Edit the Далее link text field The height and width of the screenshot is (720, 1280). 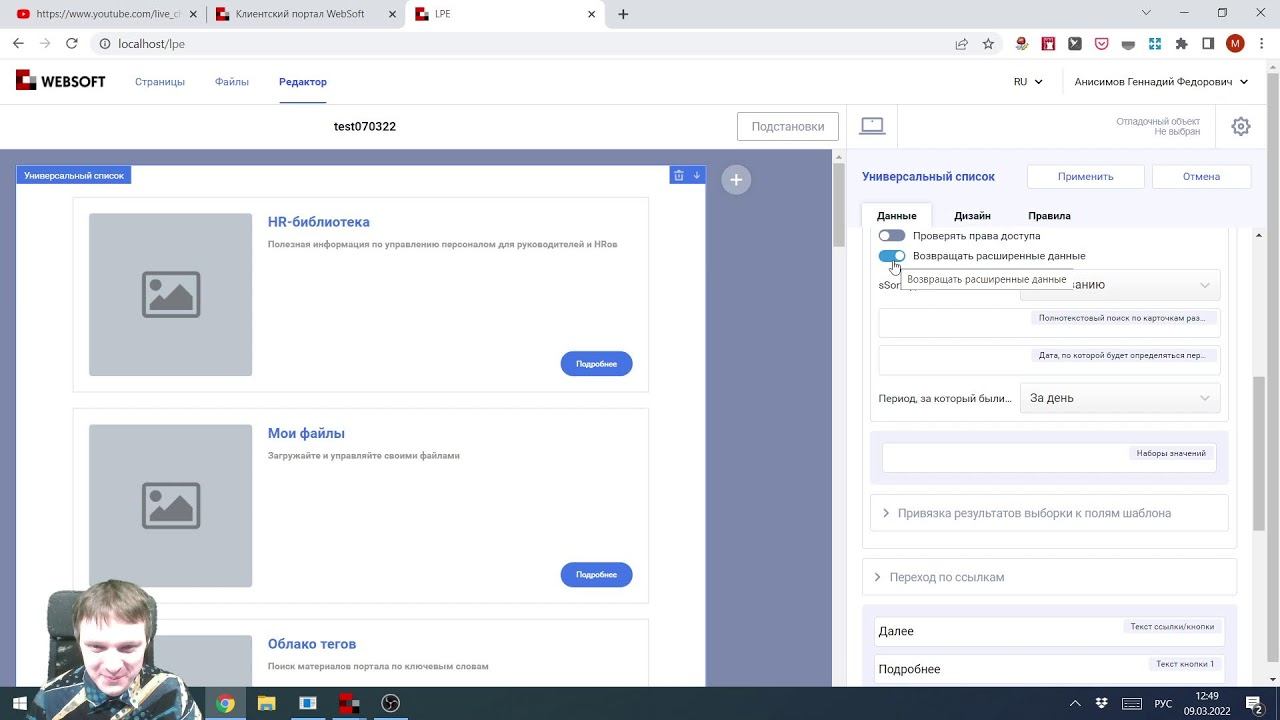pos(1049,631)
